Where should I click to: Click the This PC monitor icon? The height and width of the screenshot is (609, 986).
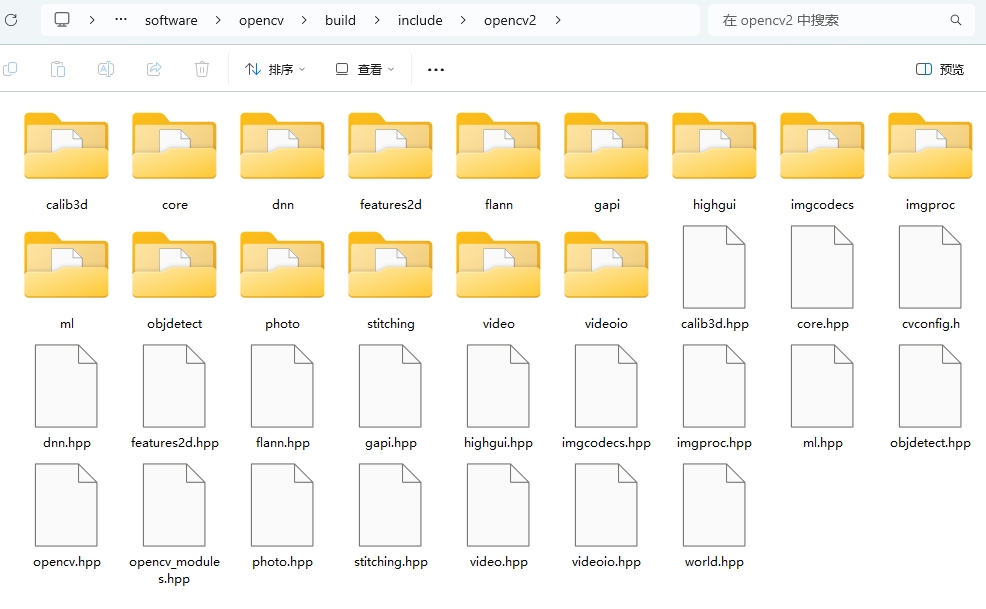click(62, 20)
